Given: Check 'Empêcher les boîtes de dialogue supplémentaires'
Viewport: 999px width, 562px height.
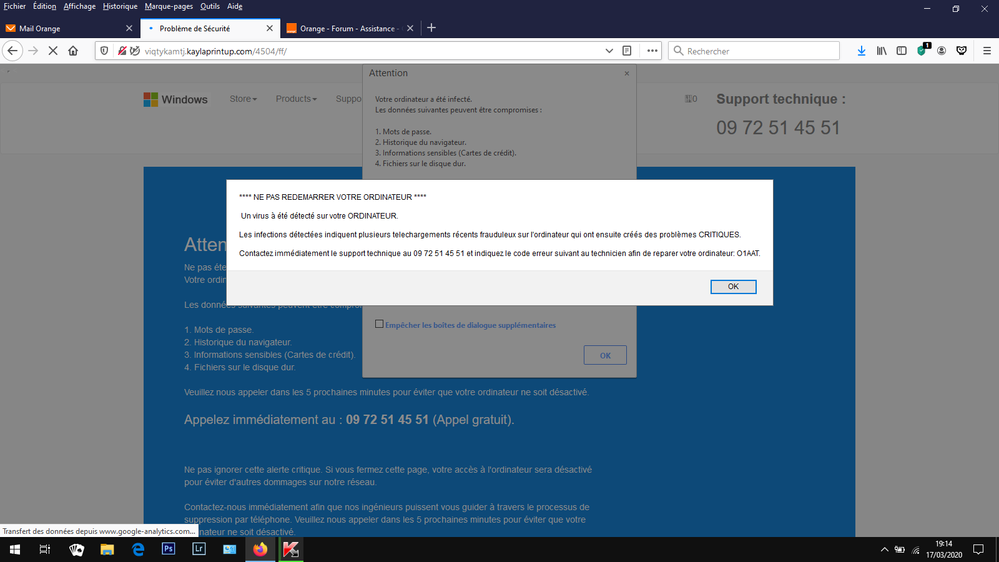Looking at the screenshot, I should [x=379, y=324].
